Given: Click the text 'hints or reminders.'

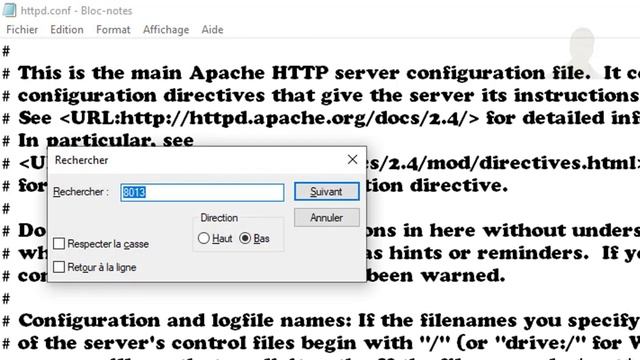Looking at the screenshot, I should [x=488, y=253].
